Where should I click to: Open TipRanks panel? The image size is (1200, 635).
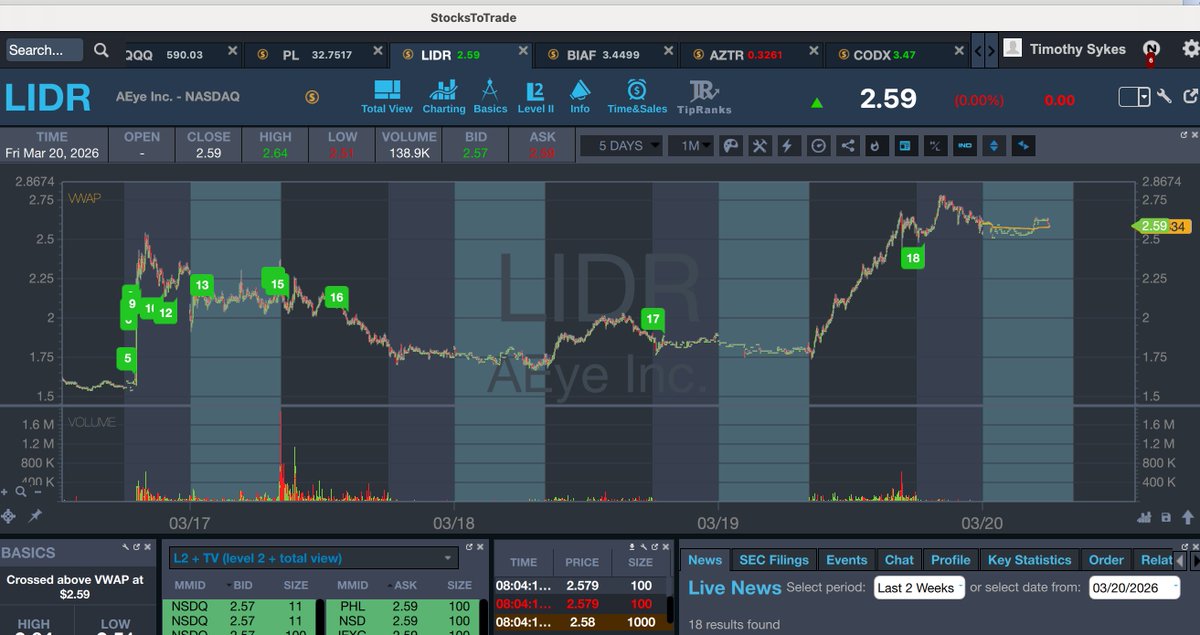pyautogui.click(x=704, y=96)
